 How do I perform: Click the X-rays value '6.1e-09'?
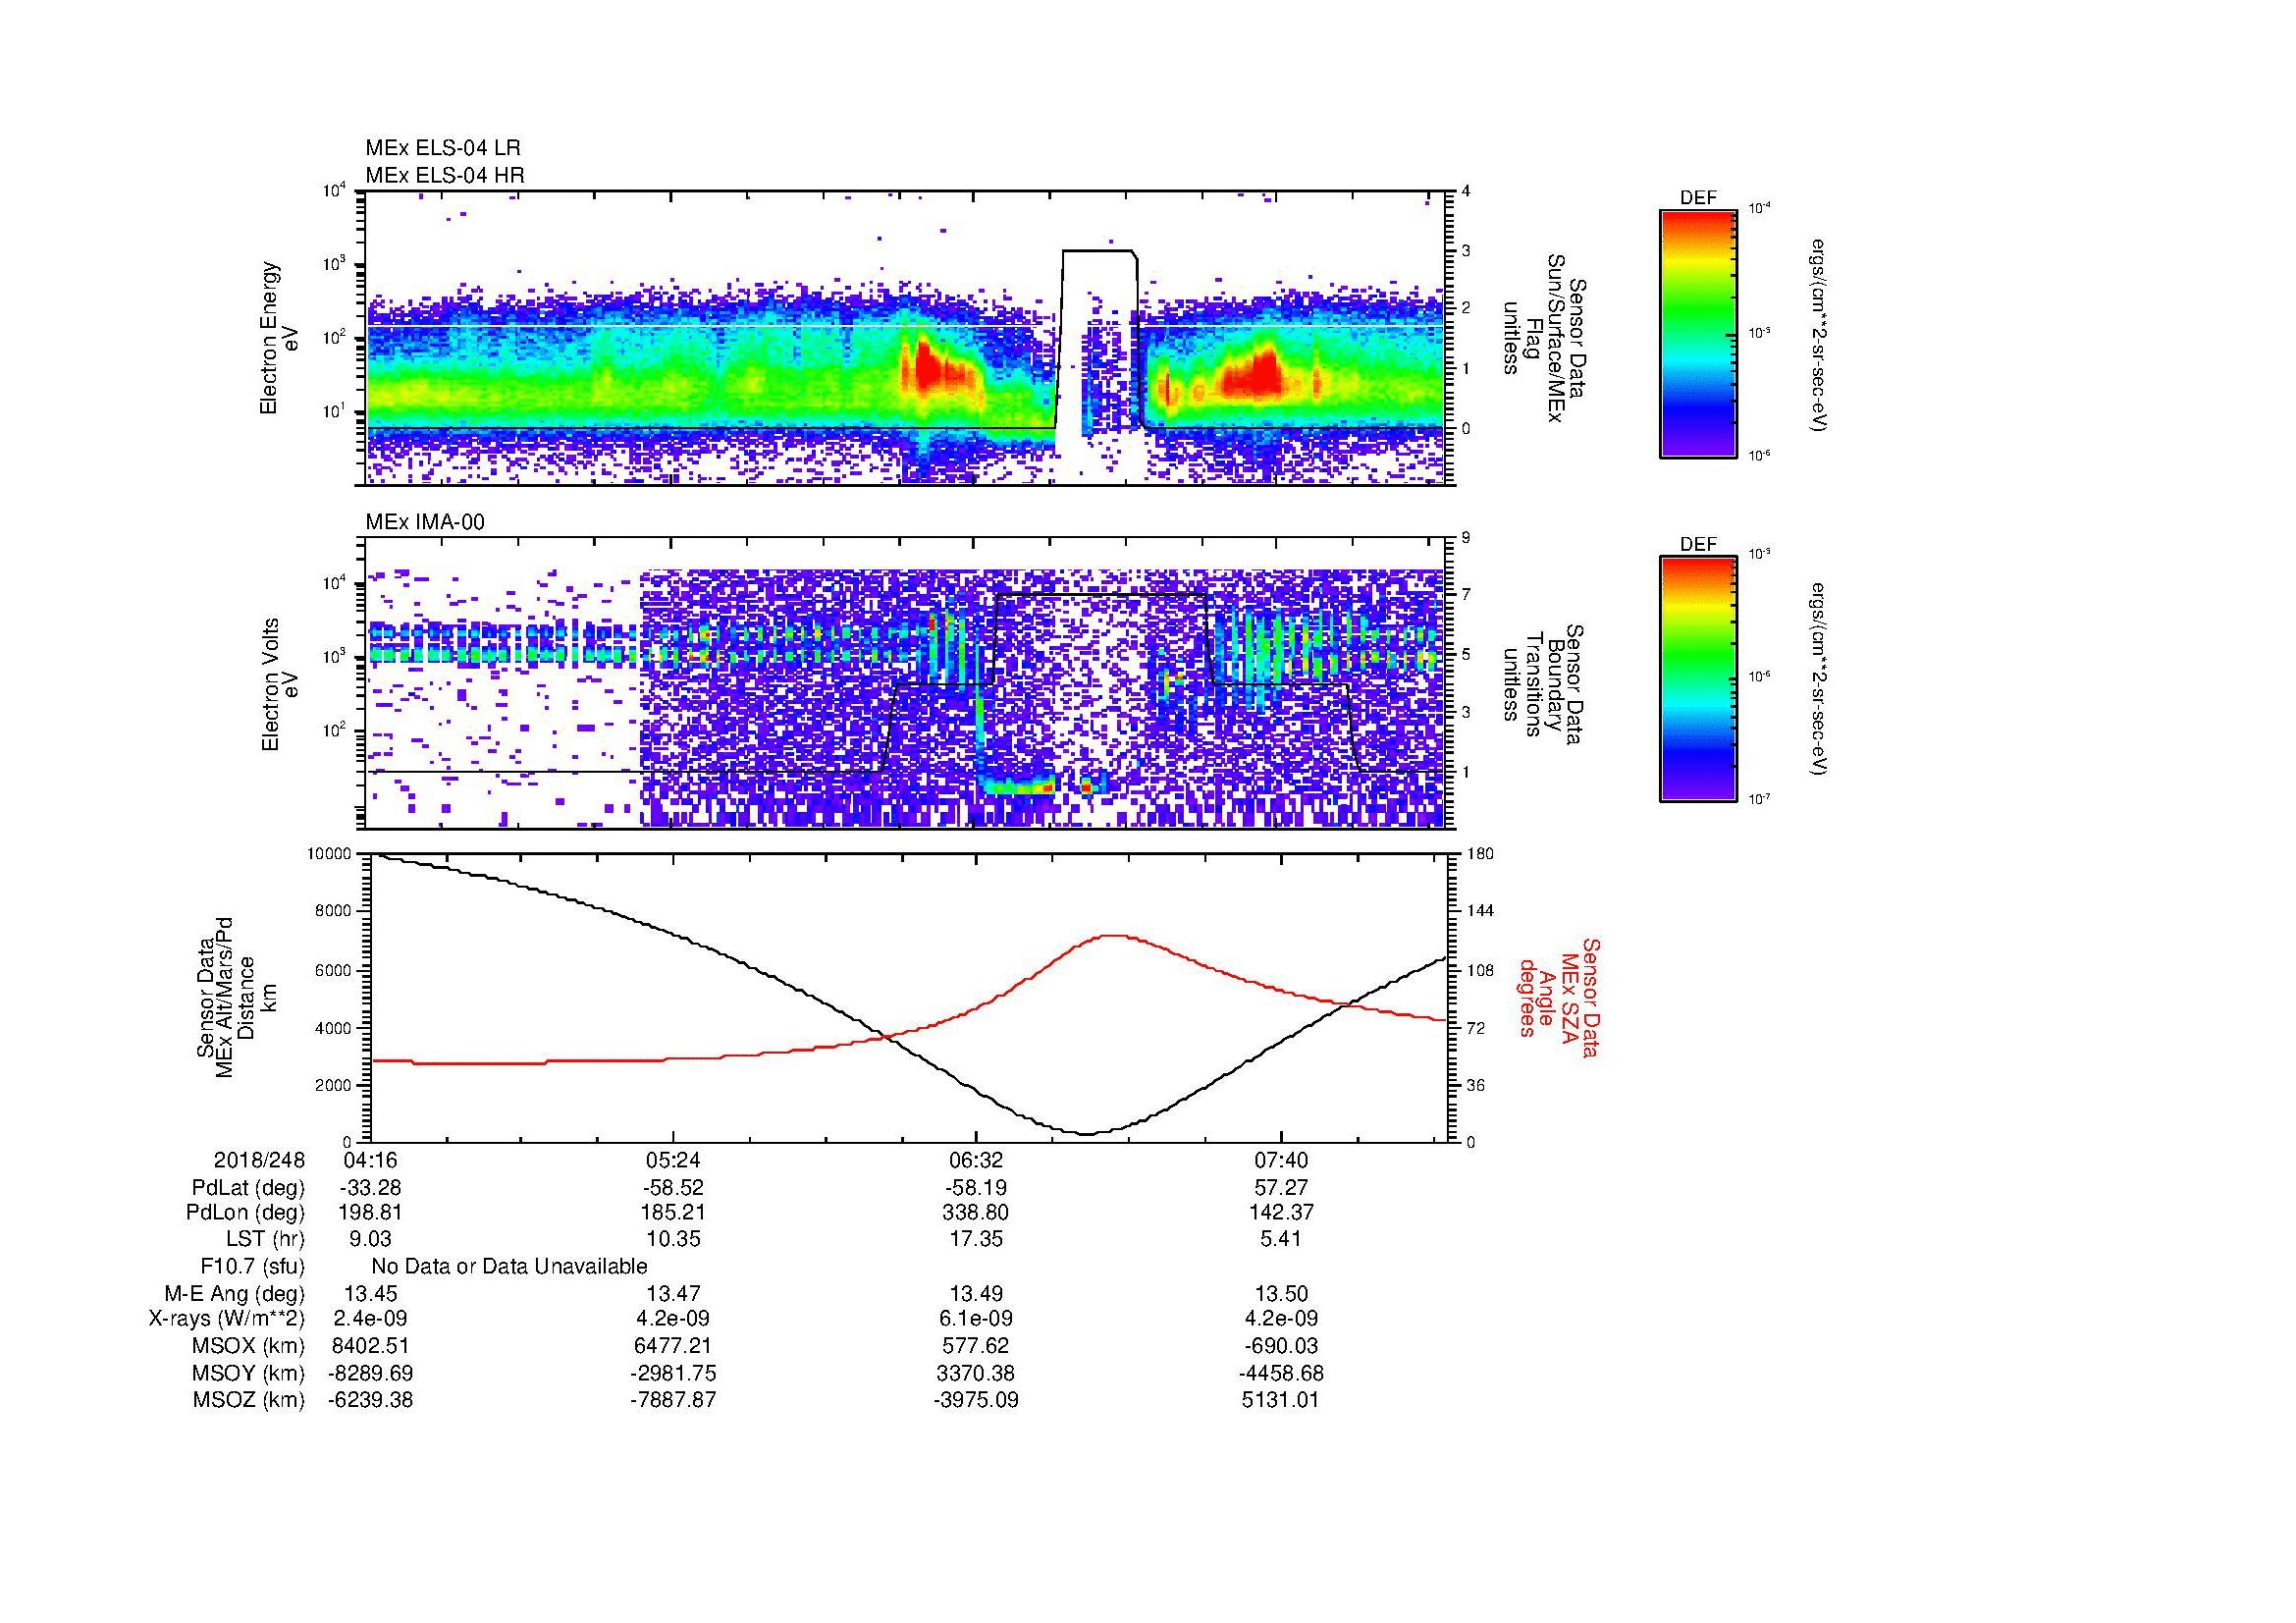(x=976, y=1319)
